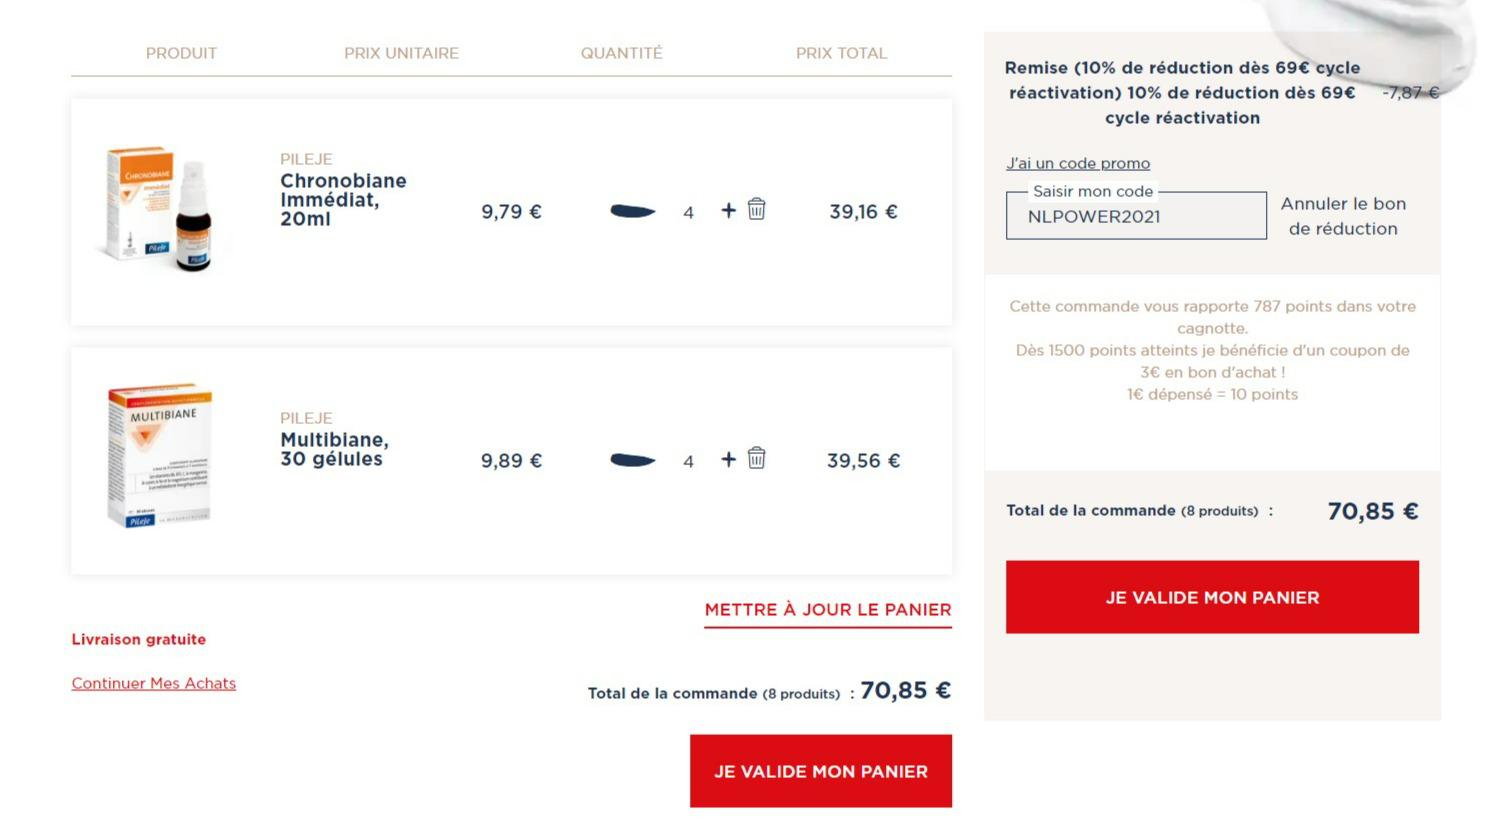Select the quantity value of Multibiane
Image resolution: width=1511 pixels, height=829 pixels.
click(688, 461)
